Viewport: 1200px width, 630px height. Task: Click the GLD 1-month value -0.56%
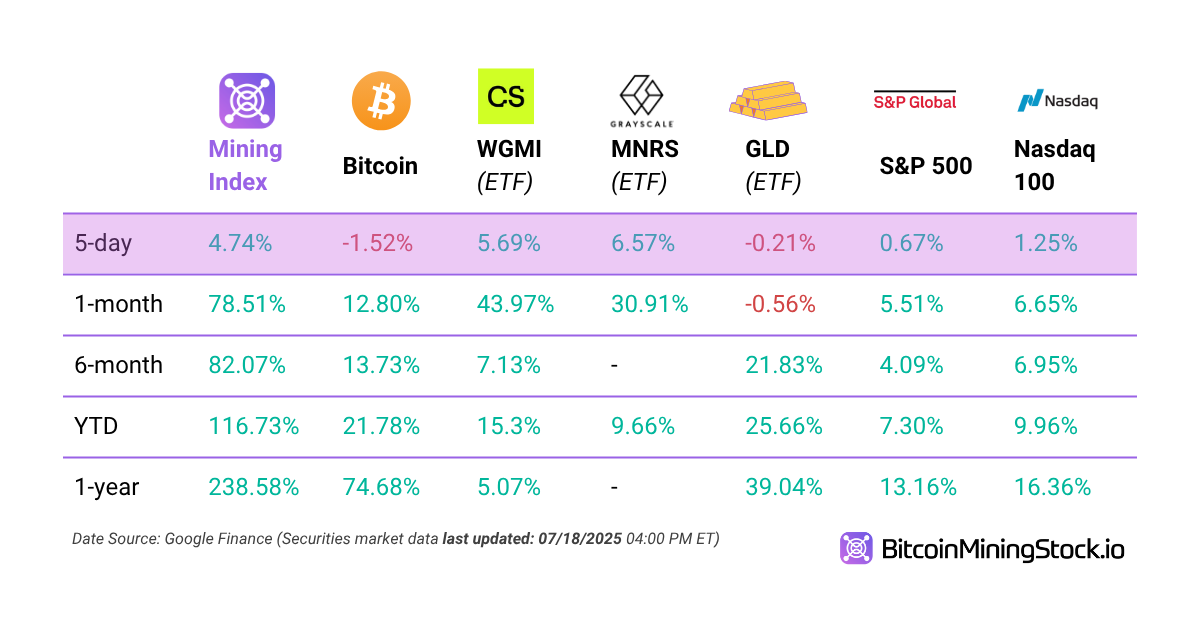click(780, 304)
